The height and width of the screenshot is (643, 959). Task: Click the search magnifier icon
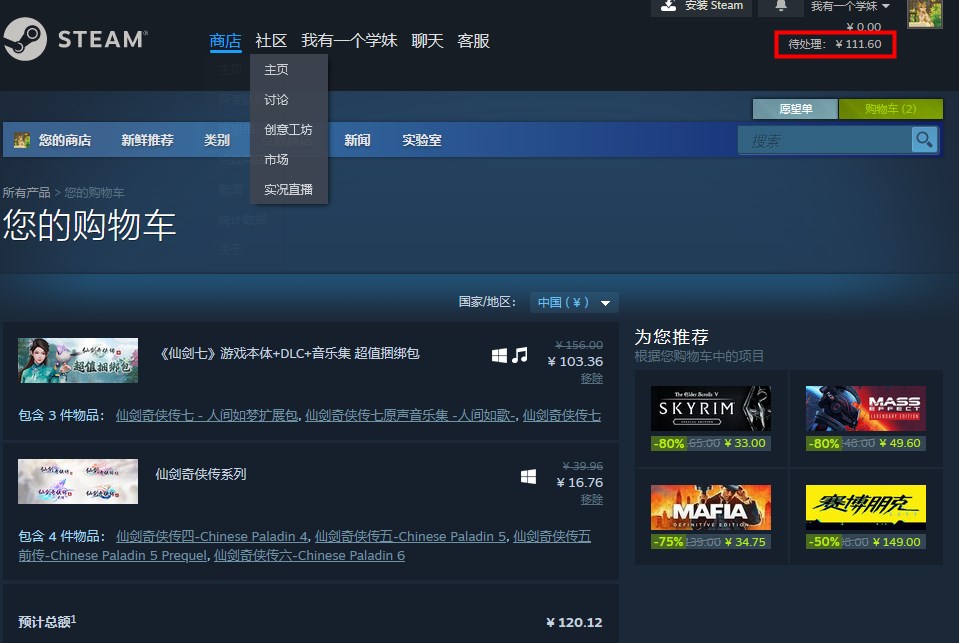point(924,140)
